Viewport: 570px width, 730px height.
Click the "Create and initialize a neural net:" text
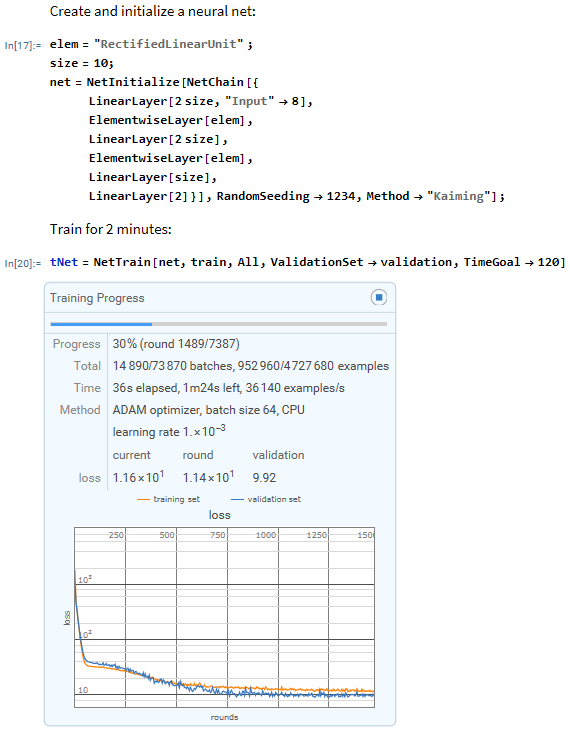click(153, 11)
